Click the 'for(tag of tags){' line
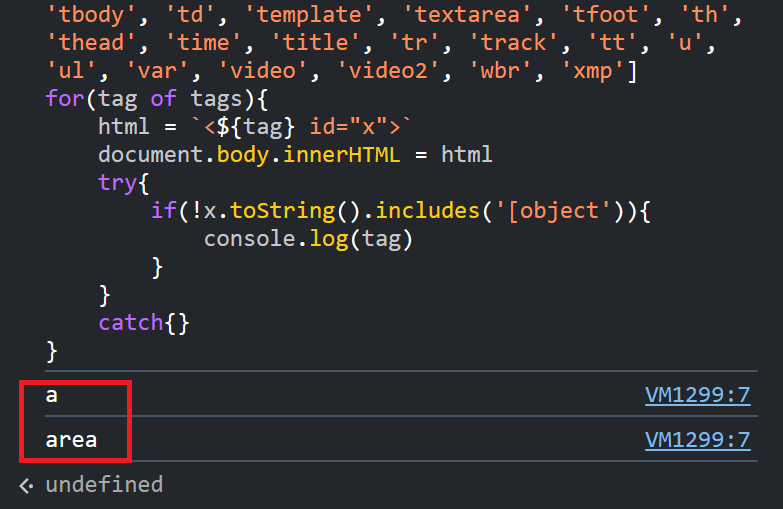This screenshot has width=783, height=509. [157, 99]
